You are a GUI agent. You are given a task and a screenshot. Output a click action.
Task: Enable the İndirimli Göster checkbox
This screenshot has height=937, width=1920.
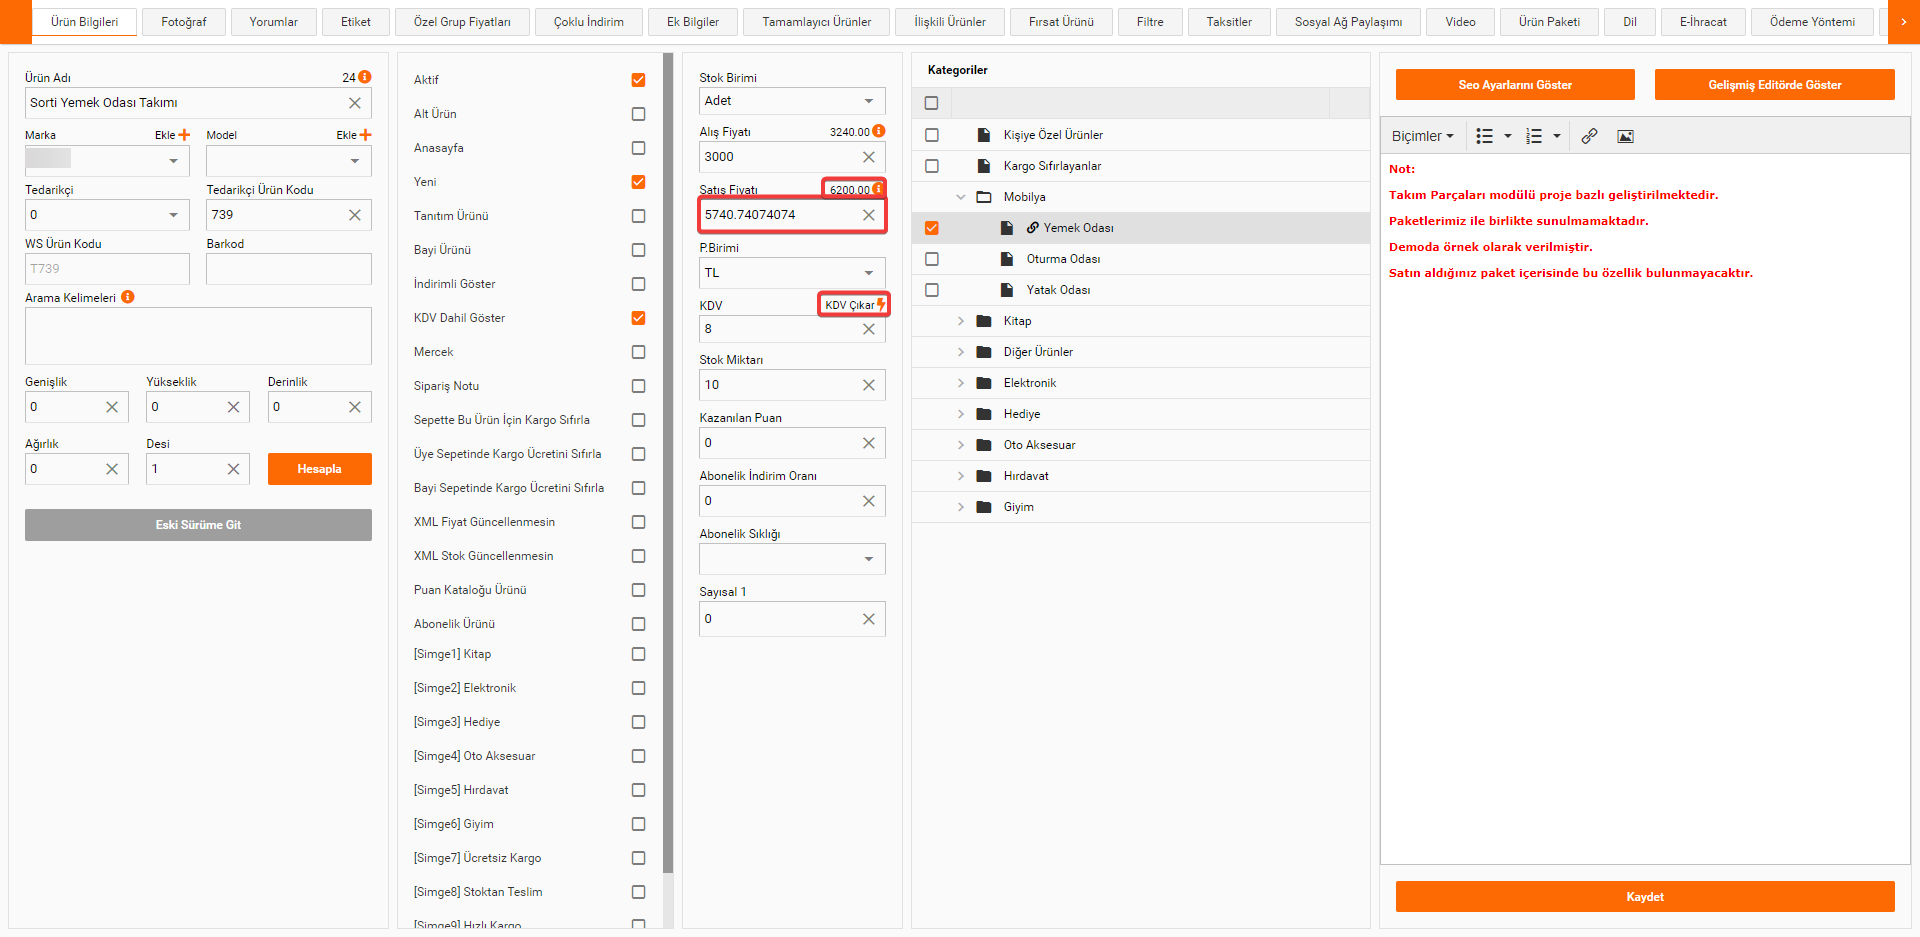tap(638, 284)
